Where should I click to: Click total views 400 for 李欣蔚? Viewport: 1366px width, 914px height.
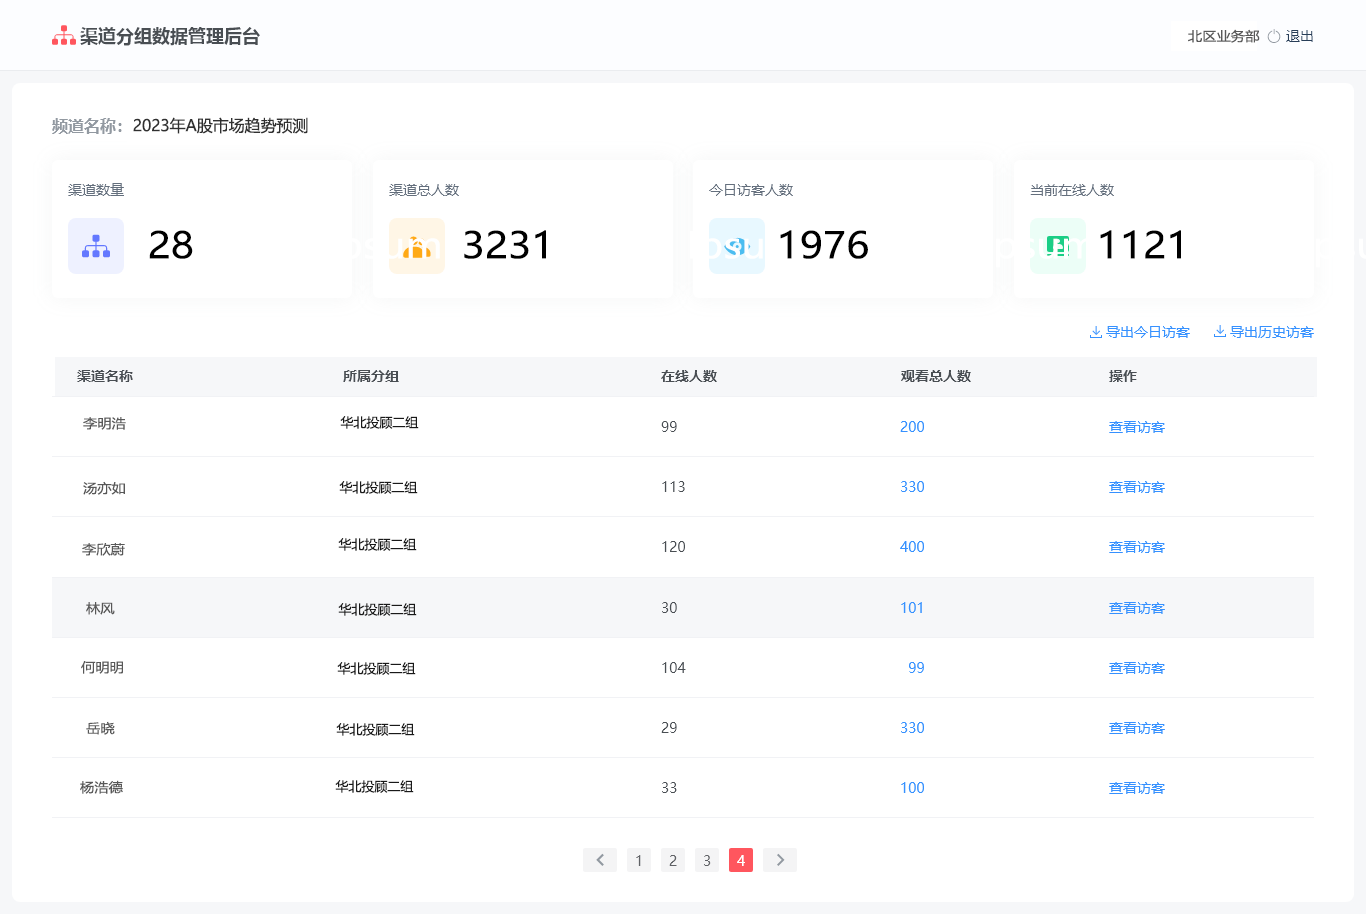[x=912, y=547]
